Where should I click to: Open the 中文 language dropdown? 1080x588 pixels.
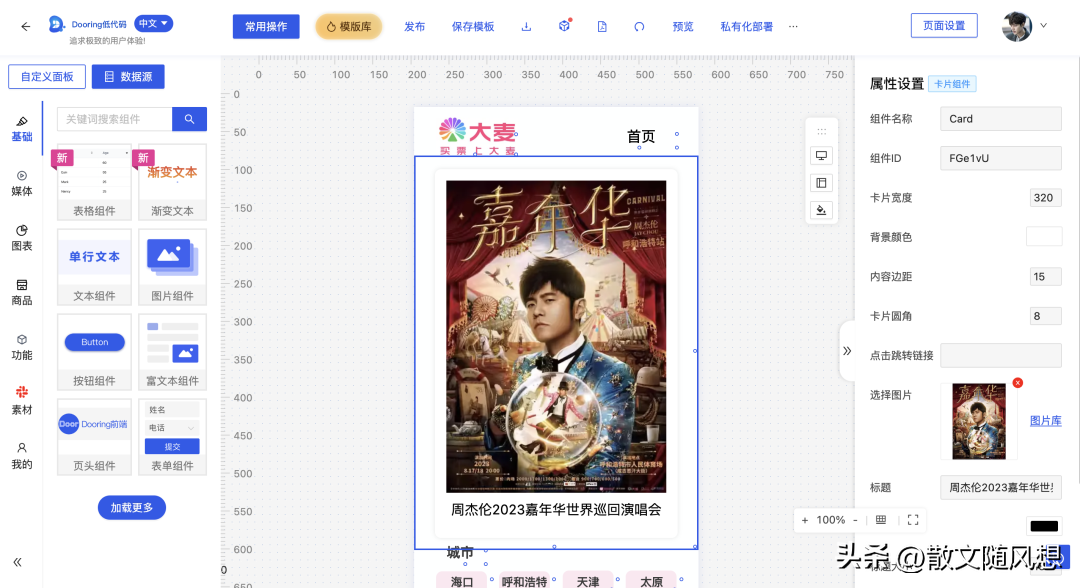pyautogui.click(x=154, y=23)
